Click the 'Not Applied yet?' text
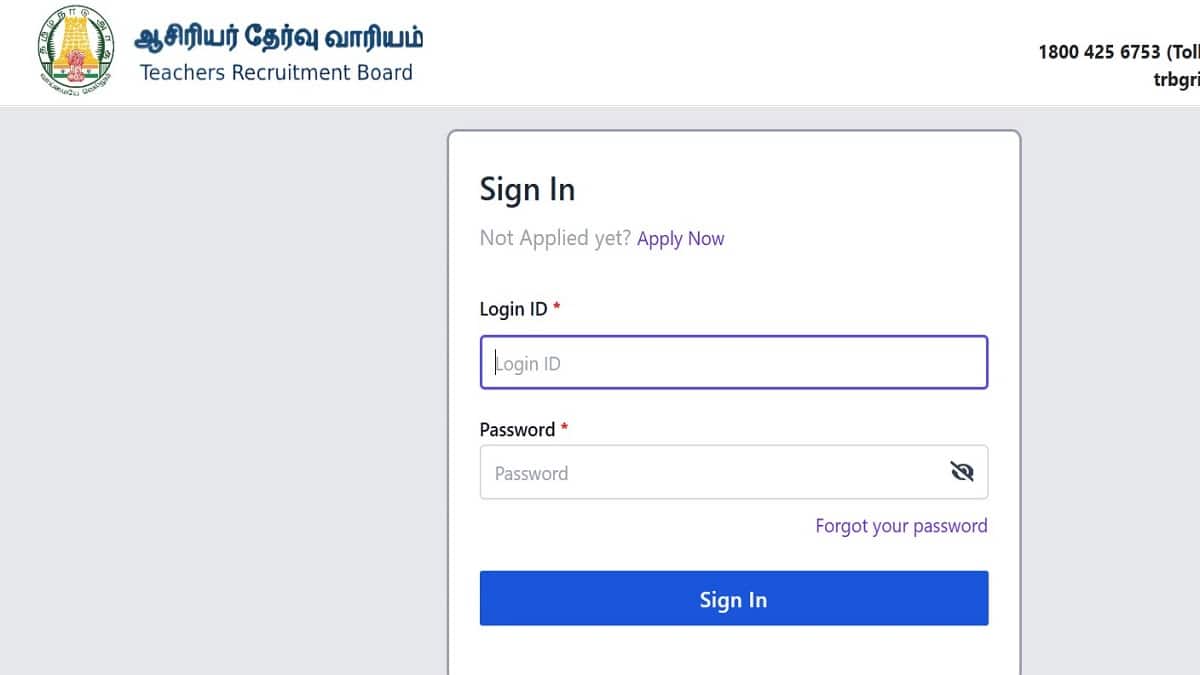 [x=555, y=239]
